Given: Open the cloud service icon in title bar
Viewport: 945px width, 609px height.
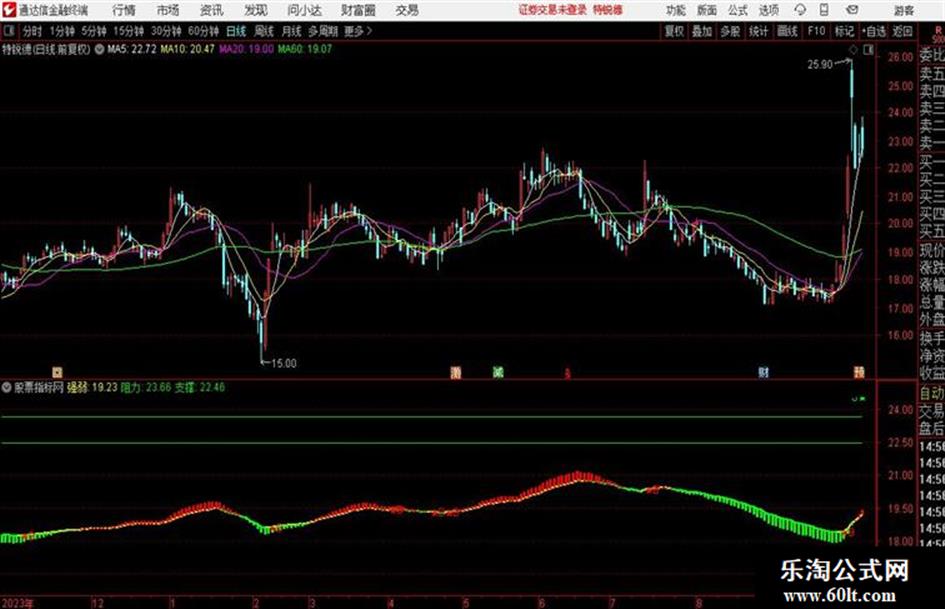Looking at the screenshot, I should [x=800, y=10].
